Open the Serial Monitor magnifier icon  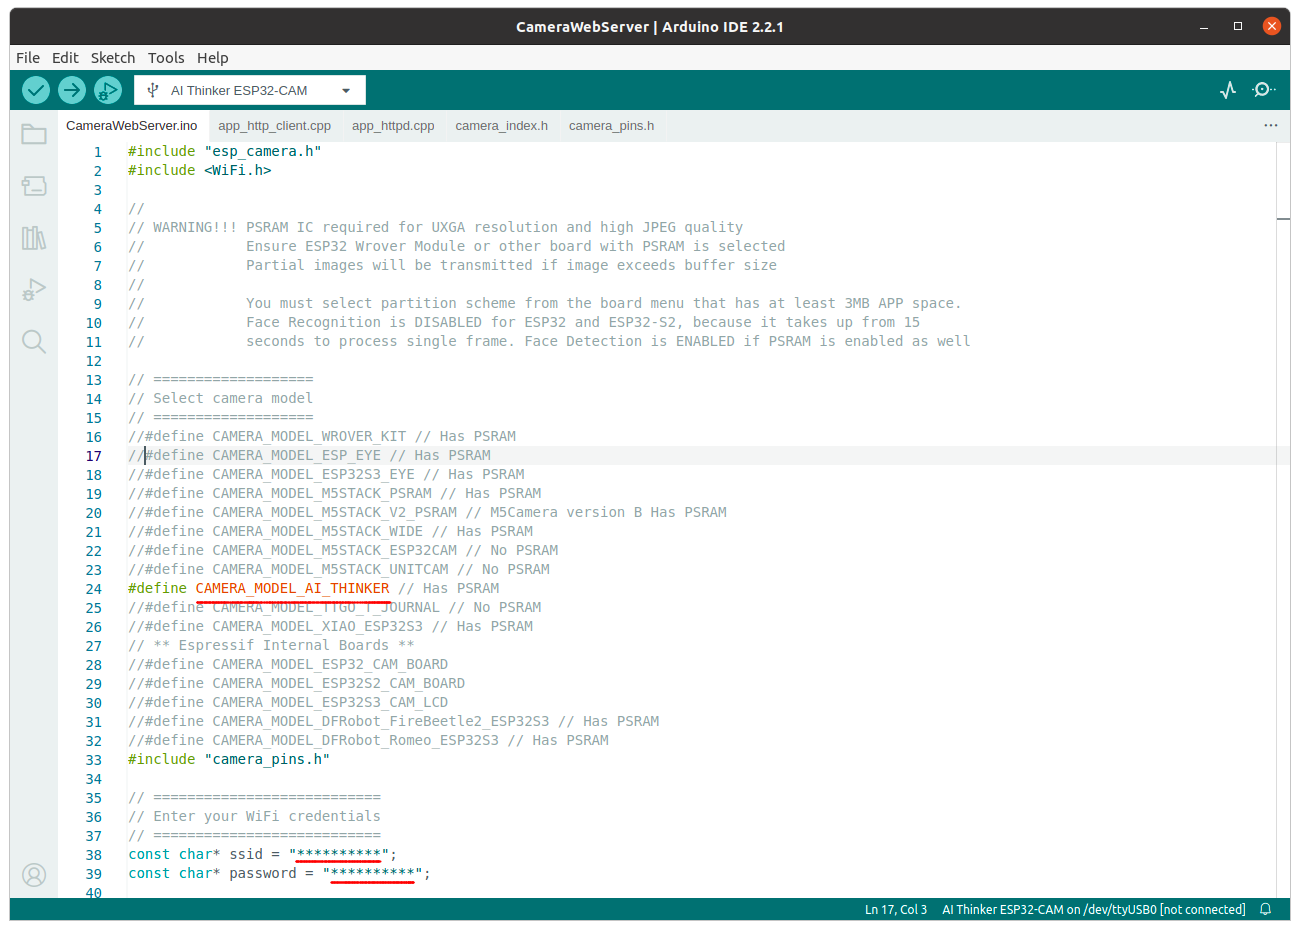[x=1264, y=90]
